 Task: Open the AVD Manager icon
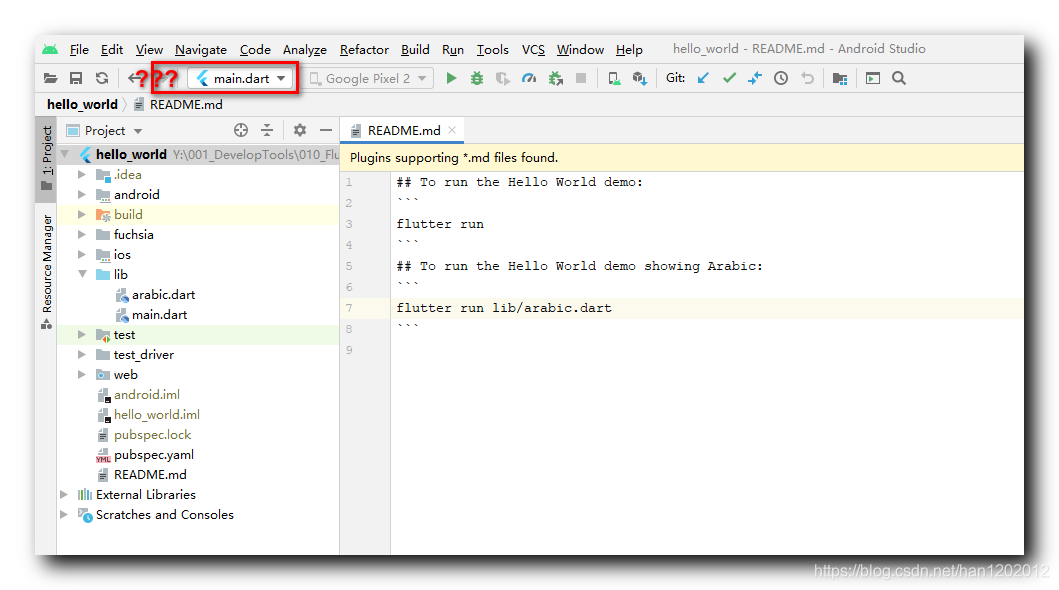(x=614, y=78)
